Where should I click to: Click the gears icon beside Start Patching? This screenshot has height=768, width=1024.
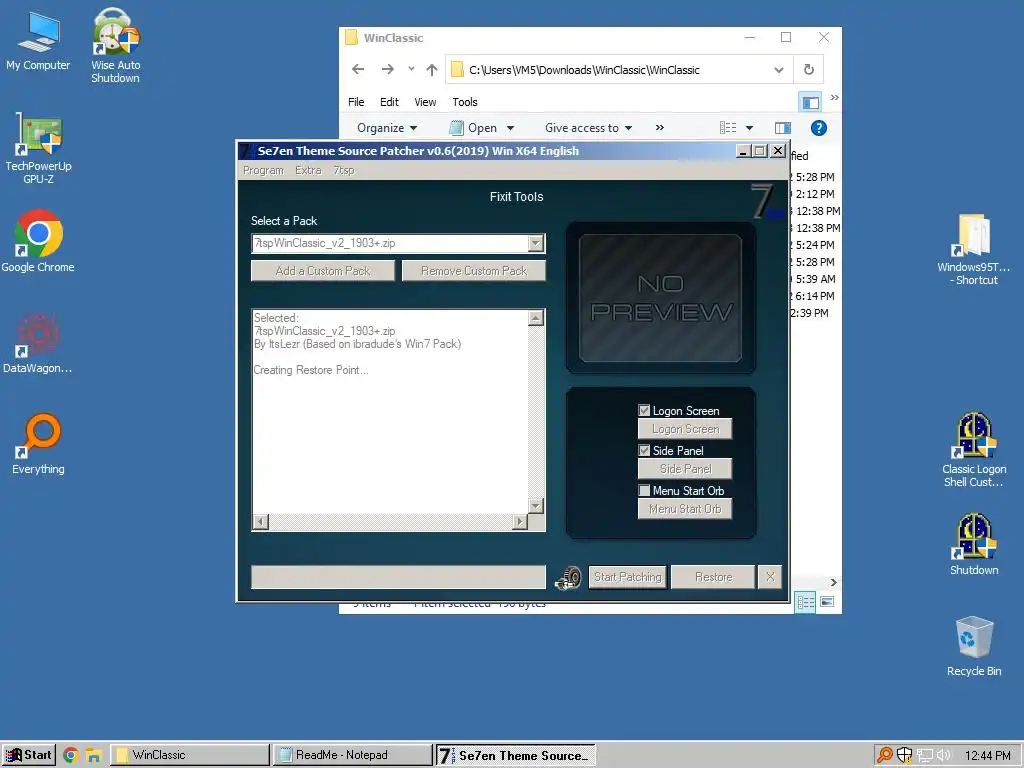click(568, 577)
